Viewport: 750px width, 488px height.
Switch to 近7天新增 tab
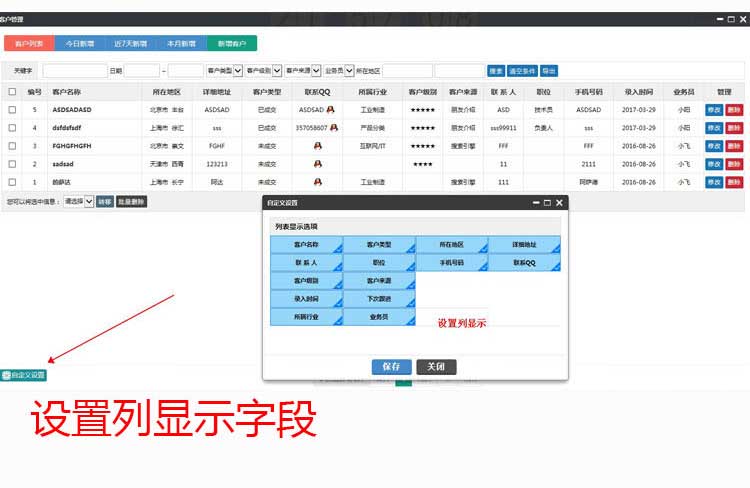coord(131,44)
